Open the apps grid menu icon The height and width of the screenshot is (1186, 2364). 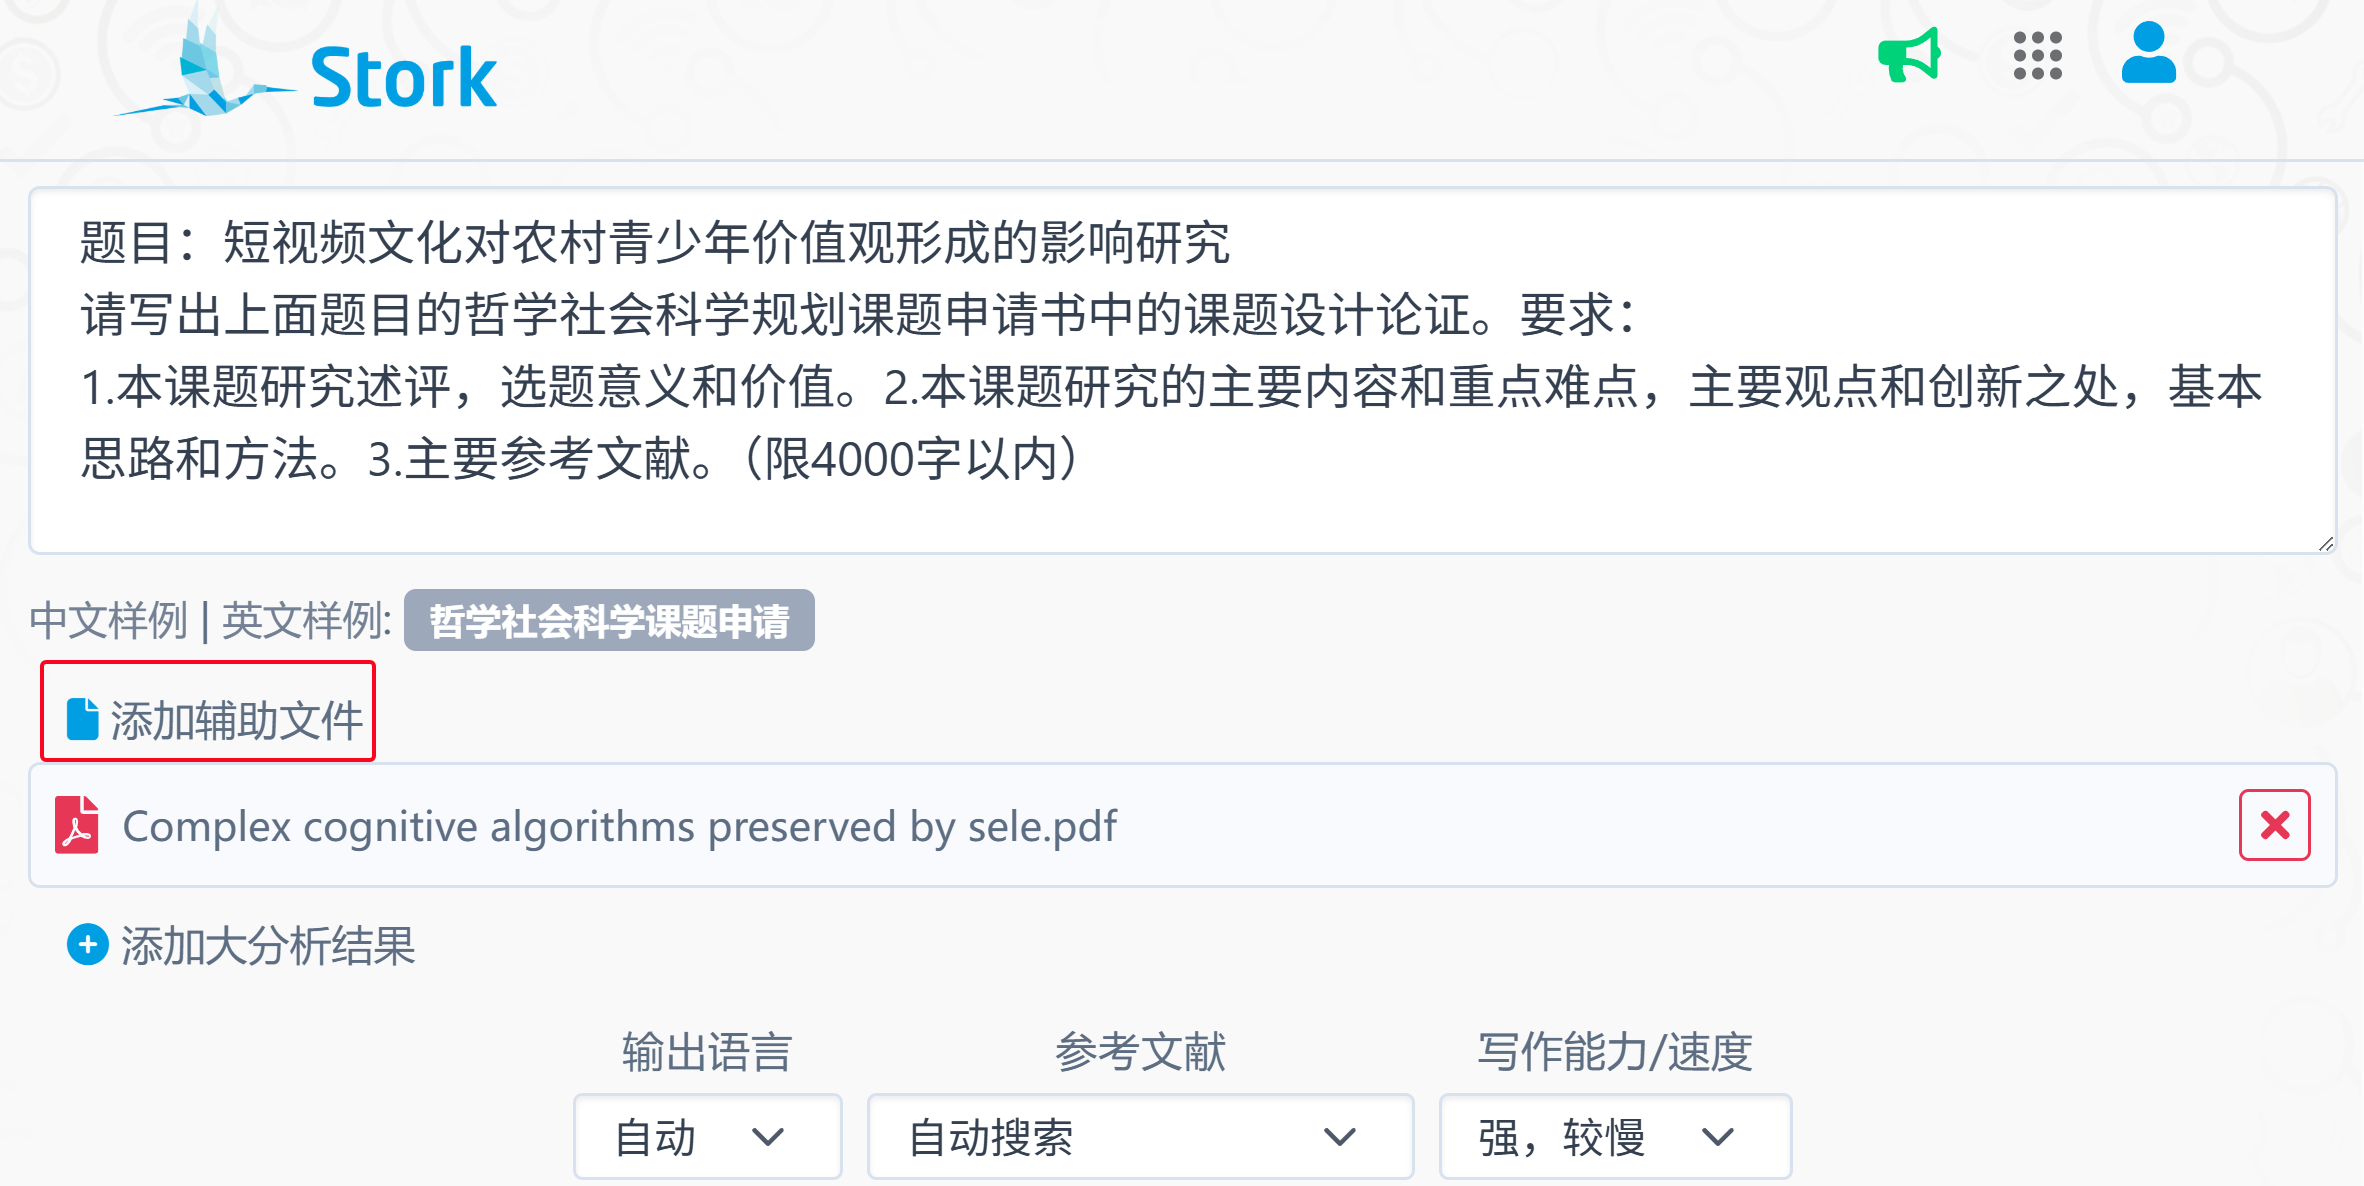(x=2037, y=55)
